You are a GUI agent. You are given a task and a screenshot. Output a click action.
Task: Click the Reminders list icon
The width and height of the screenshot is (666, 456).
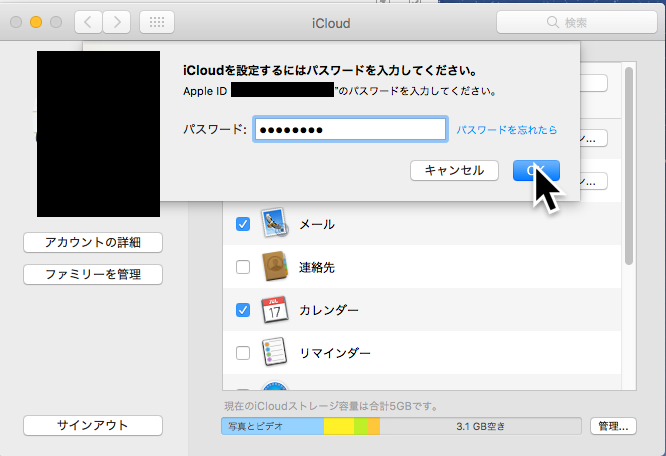coord(274,353)
